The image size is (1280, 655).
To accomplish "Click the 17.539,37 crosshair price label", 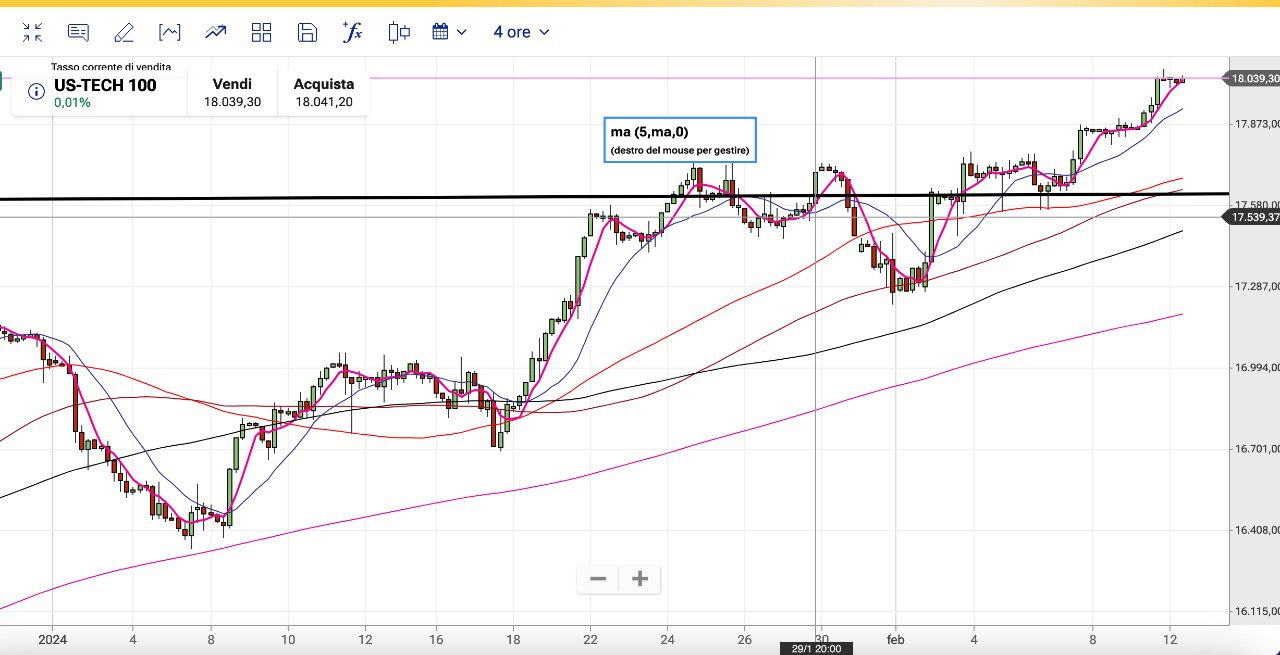I will point(1256,217).
